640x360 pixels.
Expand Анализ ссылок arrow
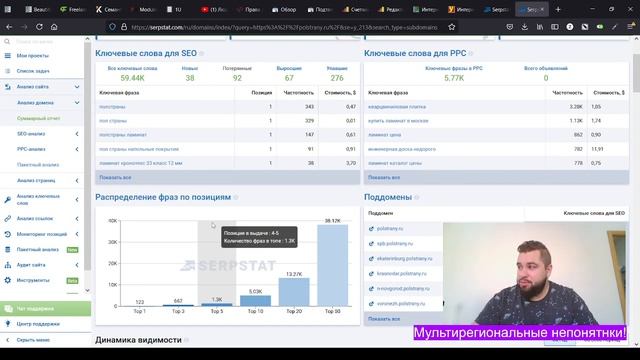pyautogui.click(x=77, y=219)
